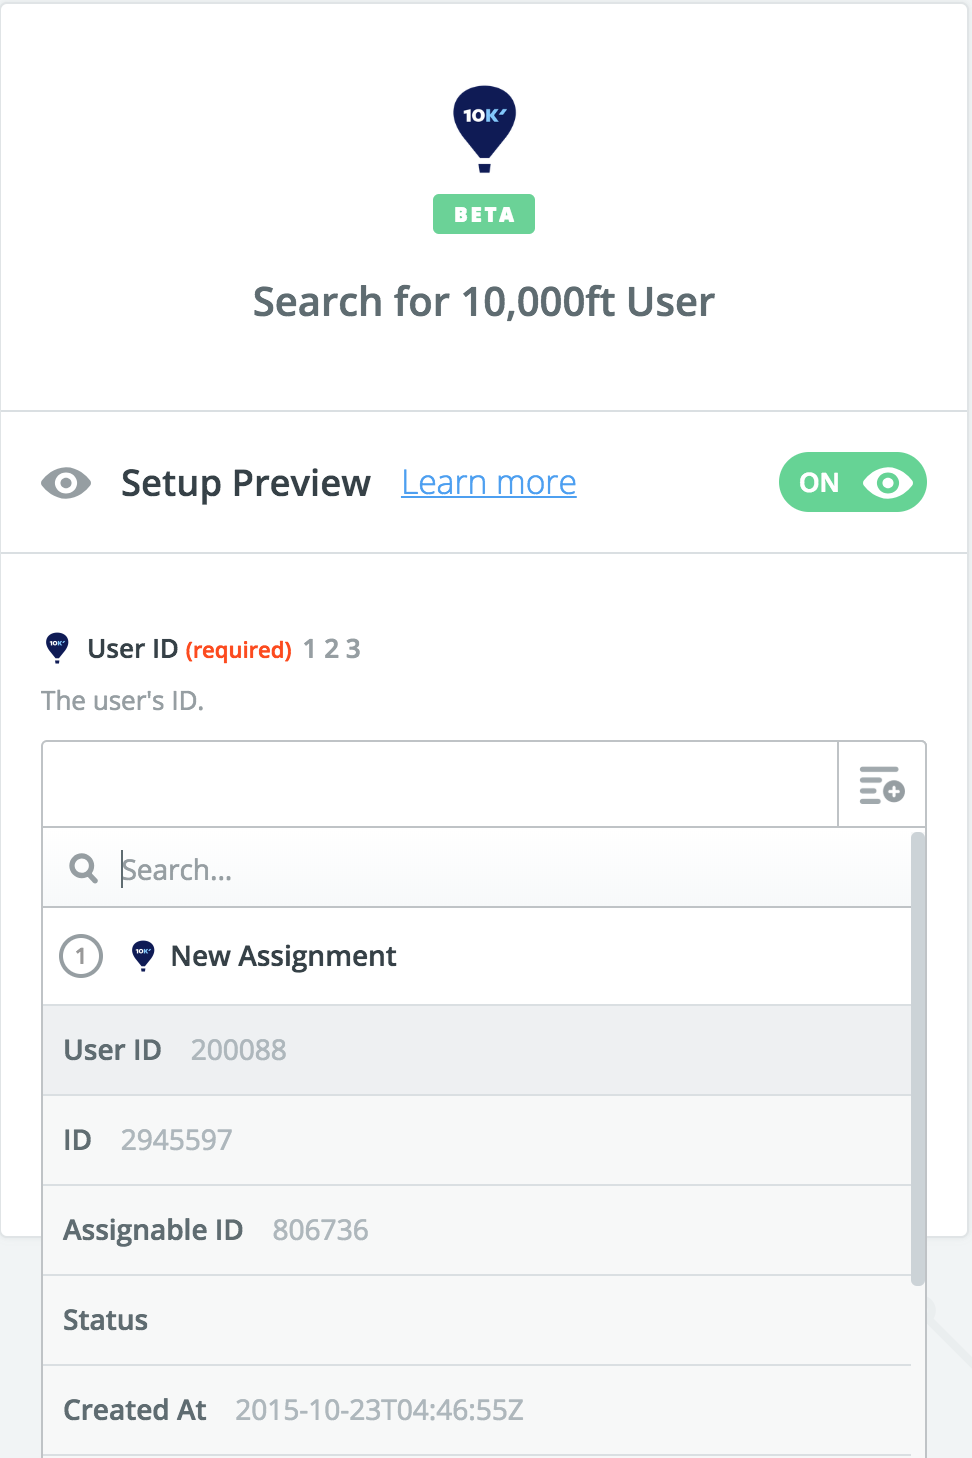
Task: Focus the Search... field in dropdown
Action: [500, 869]
